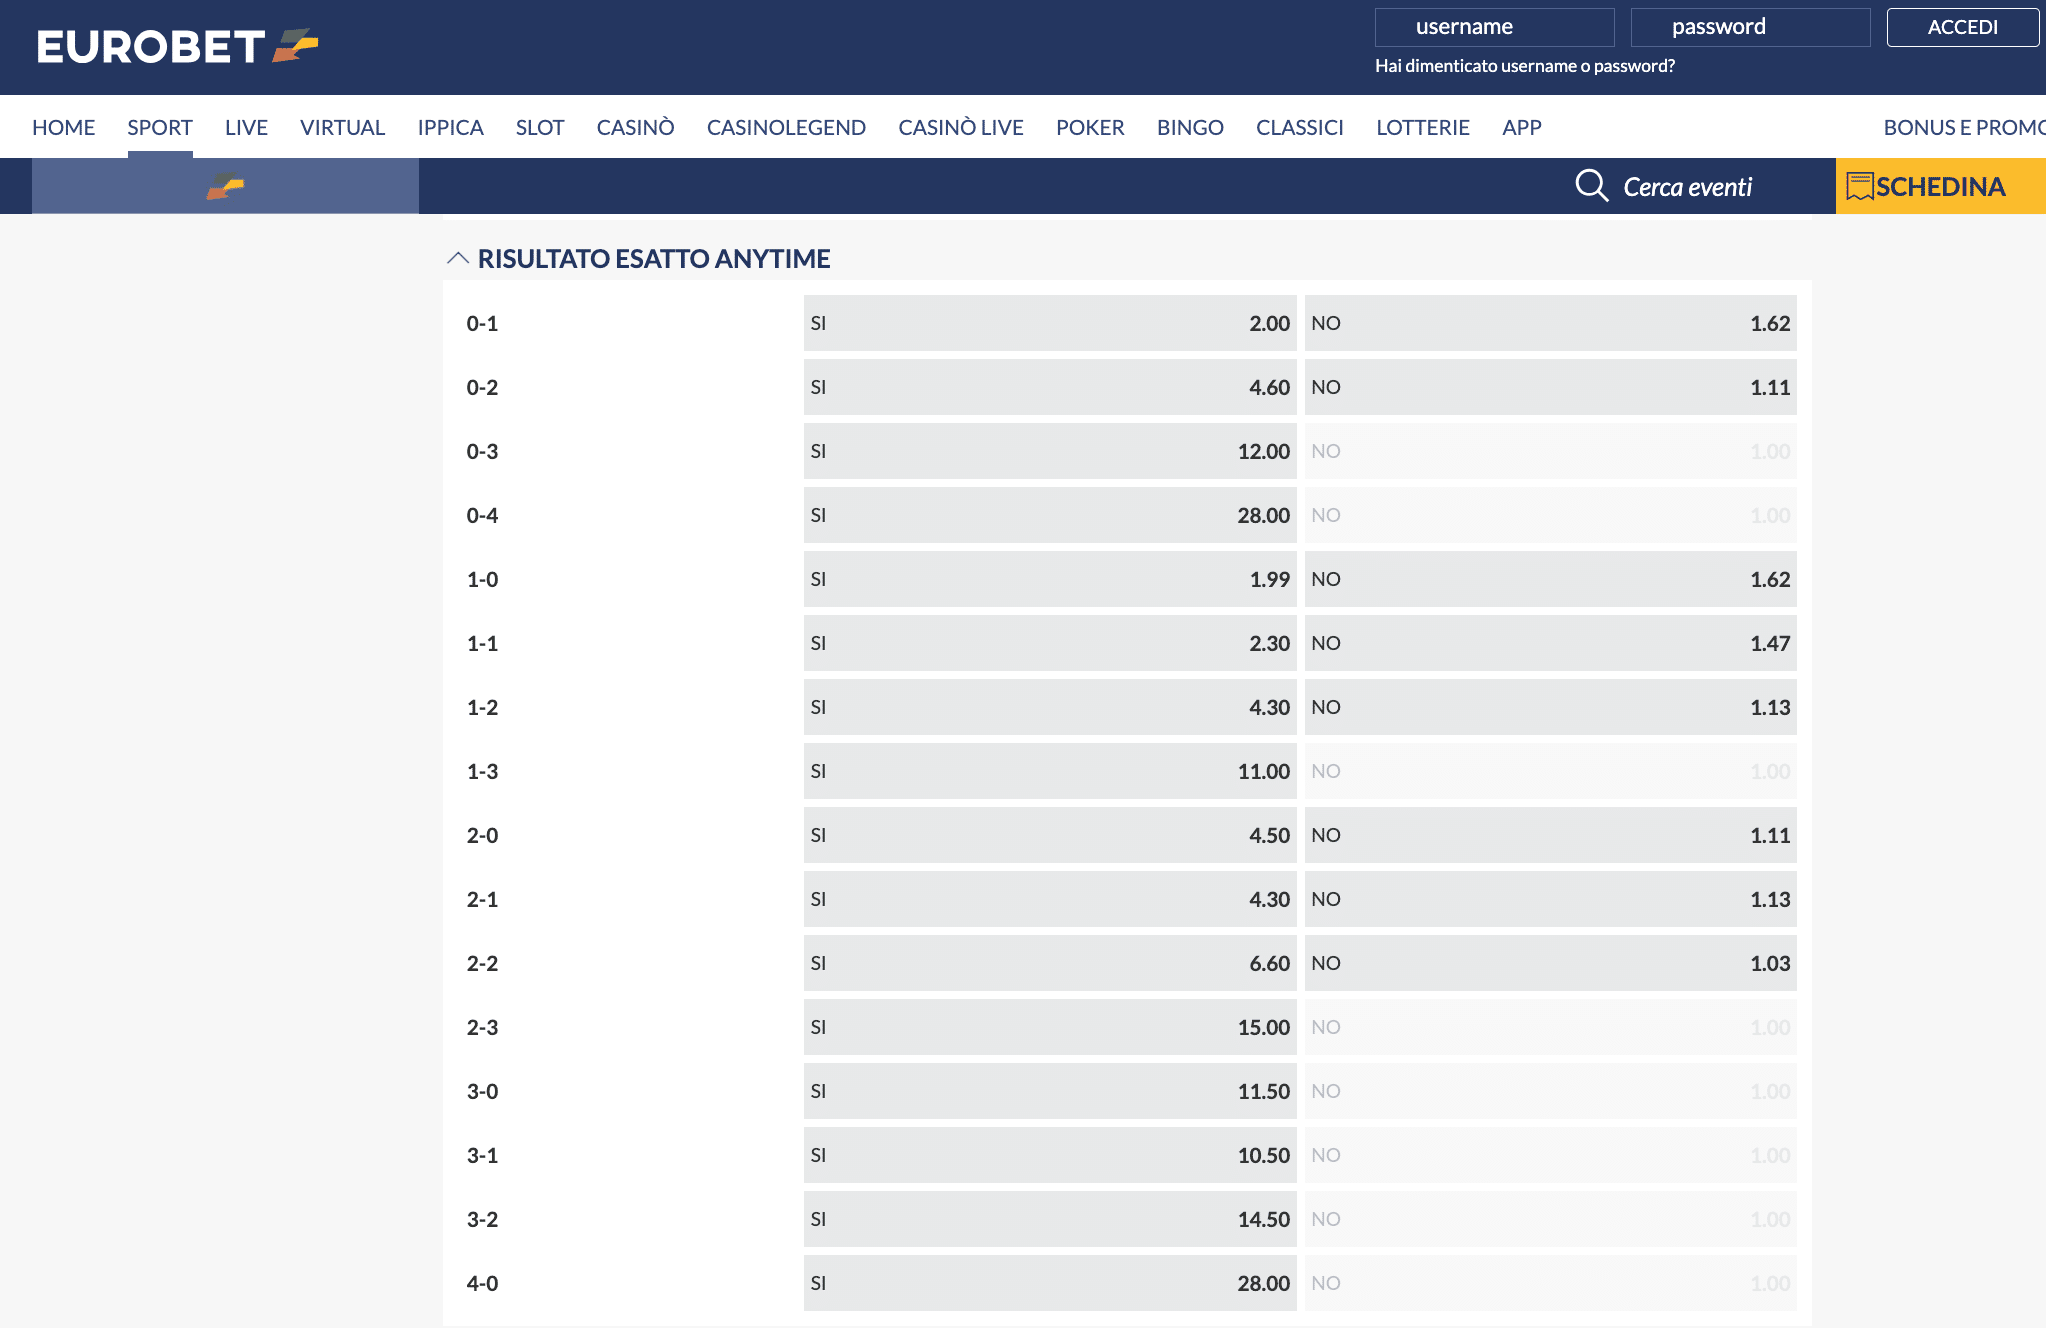The image size is (2046, 1328).
Task: Open the POKER menu item
Action: pyautogui.click(x=1090, y=127)
